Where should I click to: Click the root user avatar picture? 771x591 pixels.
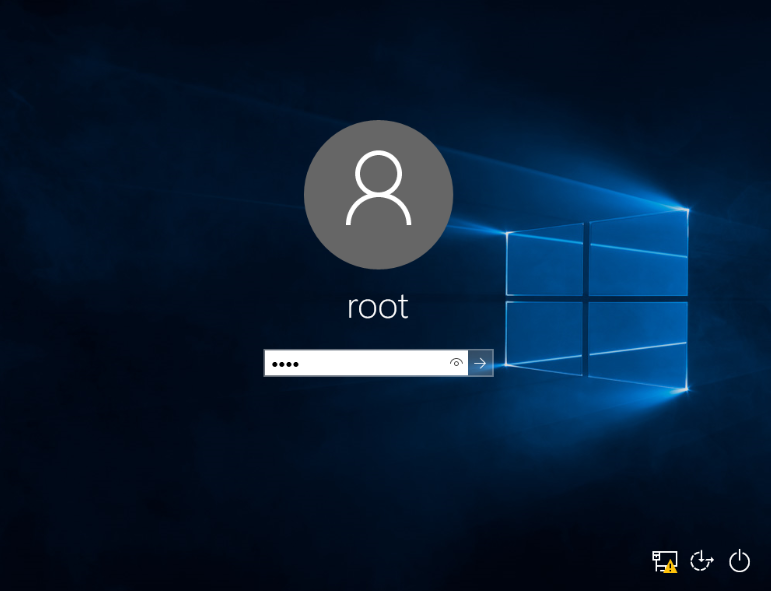pos(378,195)
